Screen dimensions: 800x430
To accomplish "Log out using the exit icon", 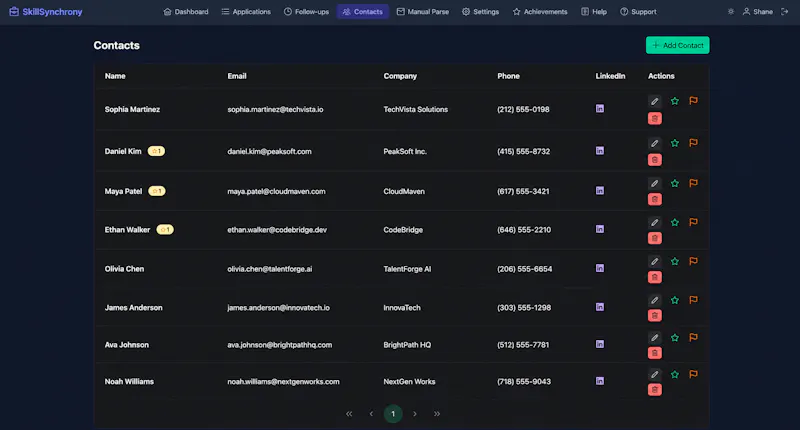I will (785, 11).
